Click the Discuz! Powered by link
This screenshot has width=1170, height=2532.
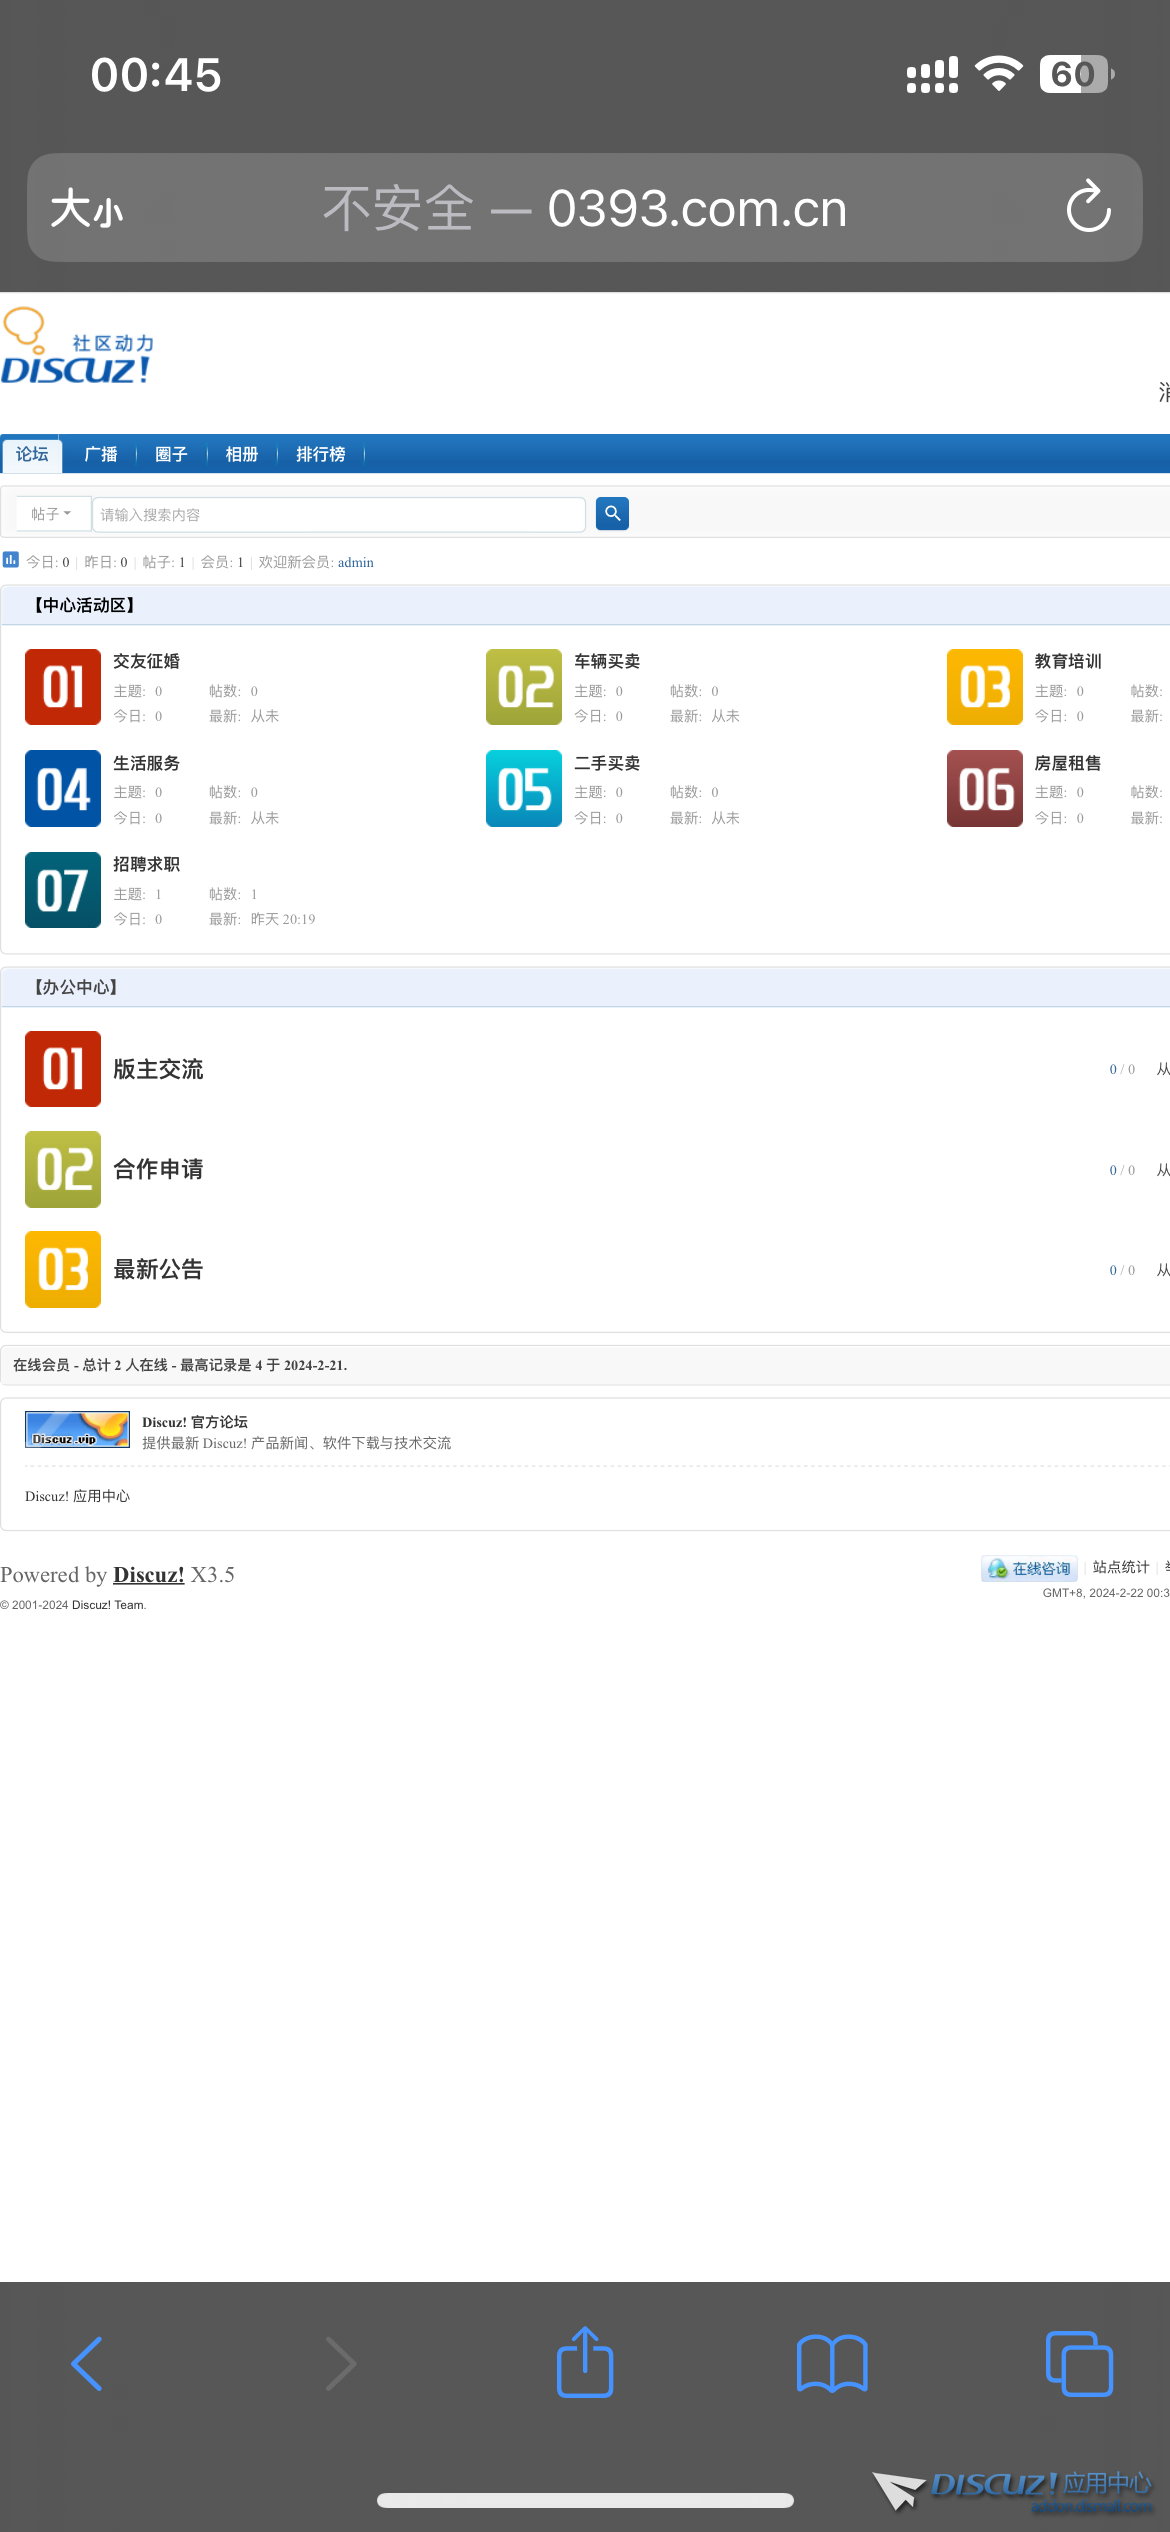tap(148, 1574)
